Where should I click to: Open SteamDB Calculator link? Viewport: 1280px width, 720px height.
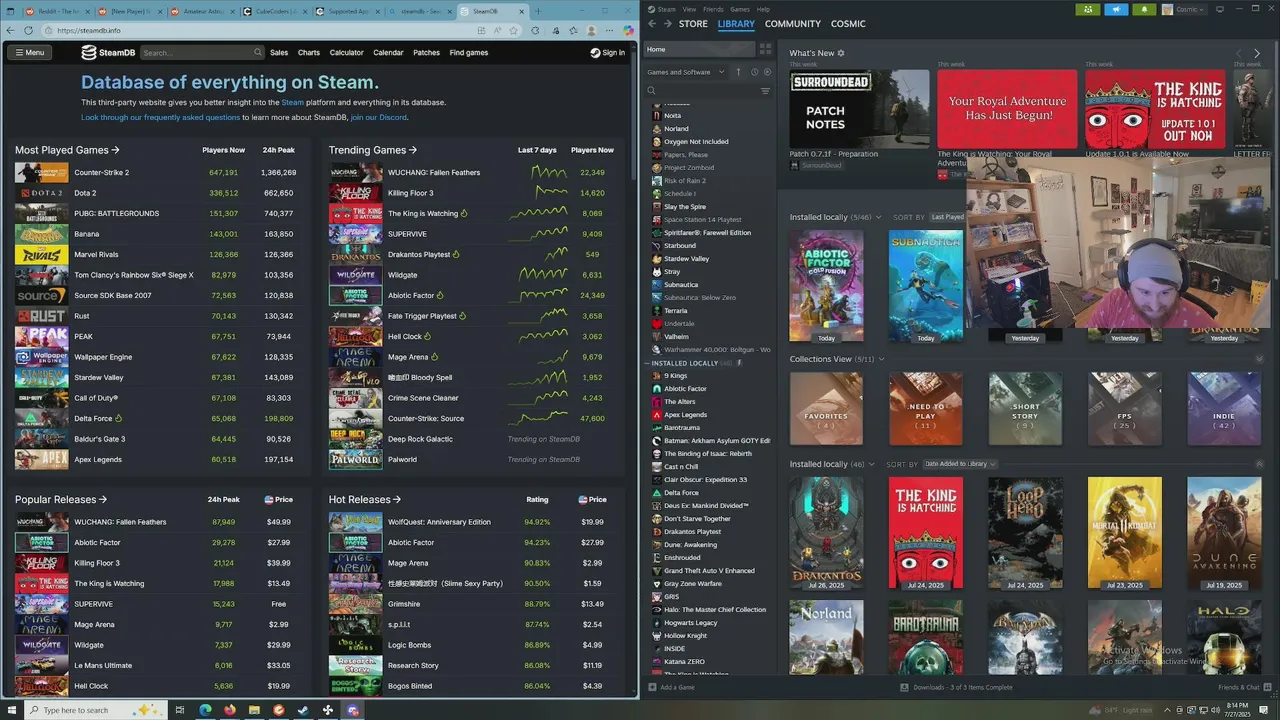click(346, 52)
